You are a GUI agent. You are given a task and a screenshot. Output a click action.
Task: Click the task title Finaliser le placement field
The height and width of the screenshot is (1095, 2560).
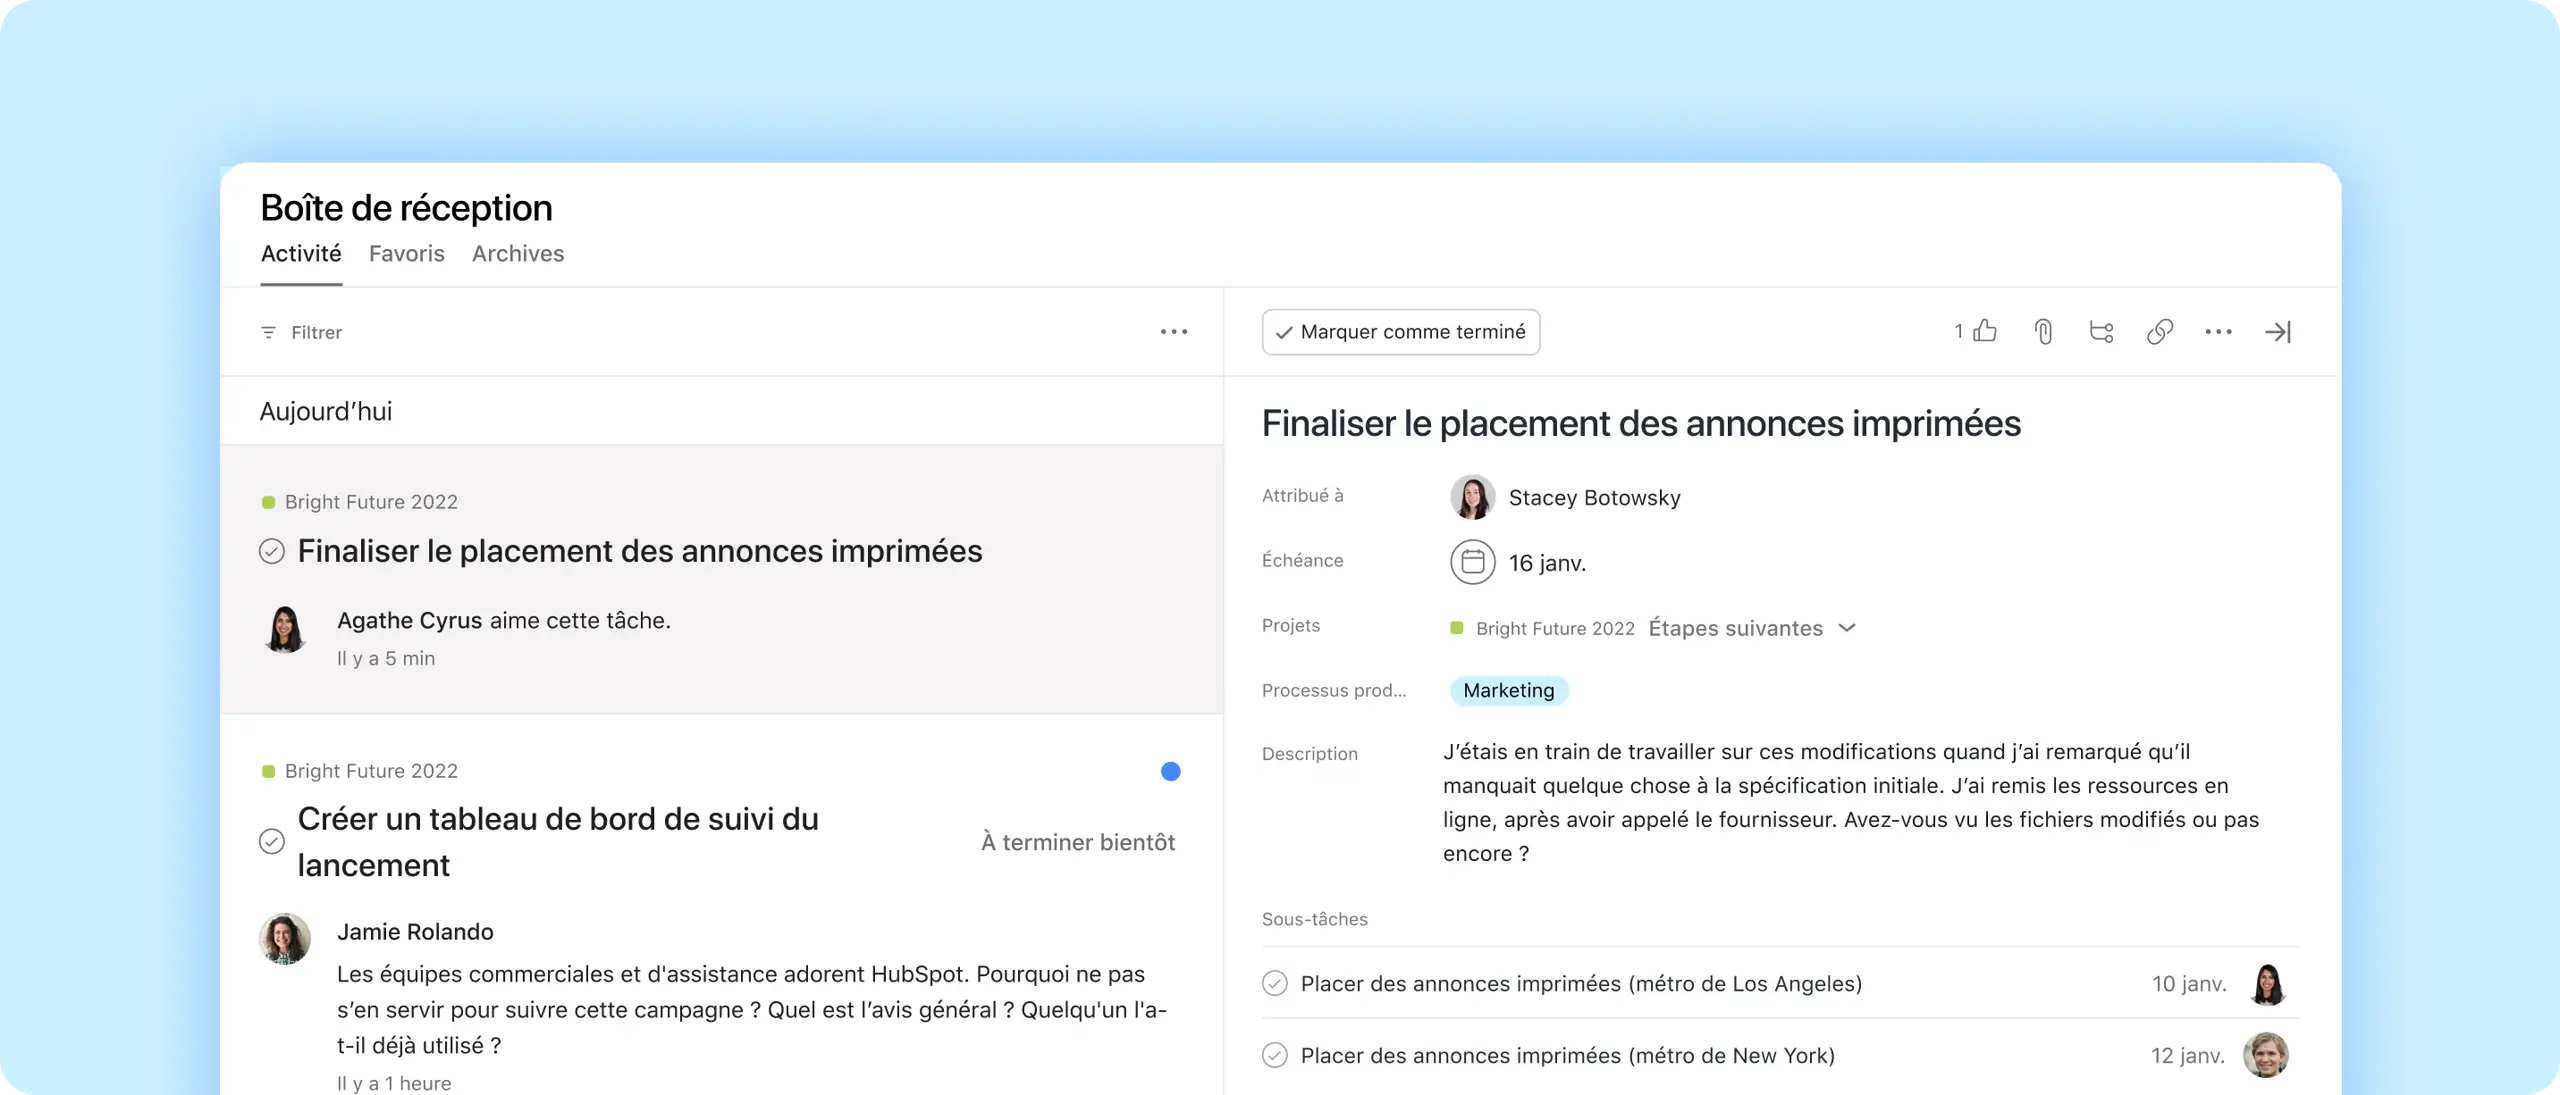point(1641,424)
